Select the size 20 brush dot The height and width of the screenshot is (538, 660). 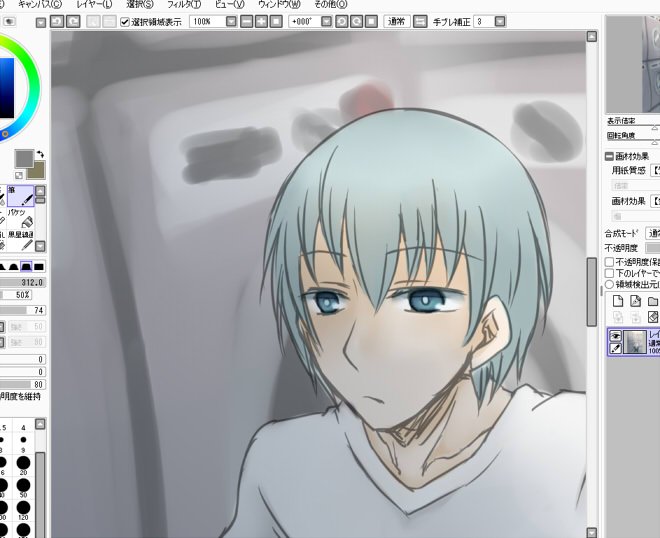(x=23, y=463)
